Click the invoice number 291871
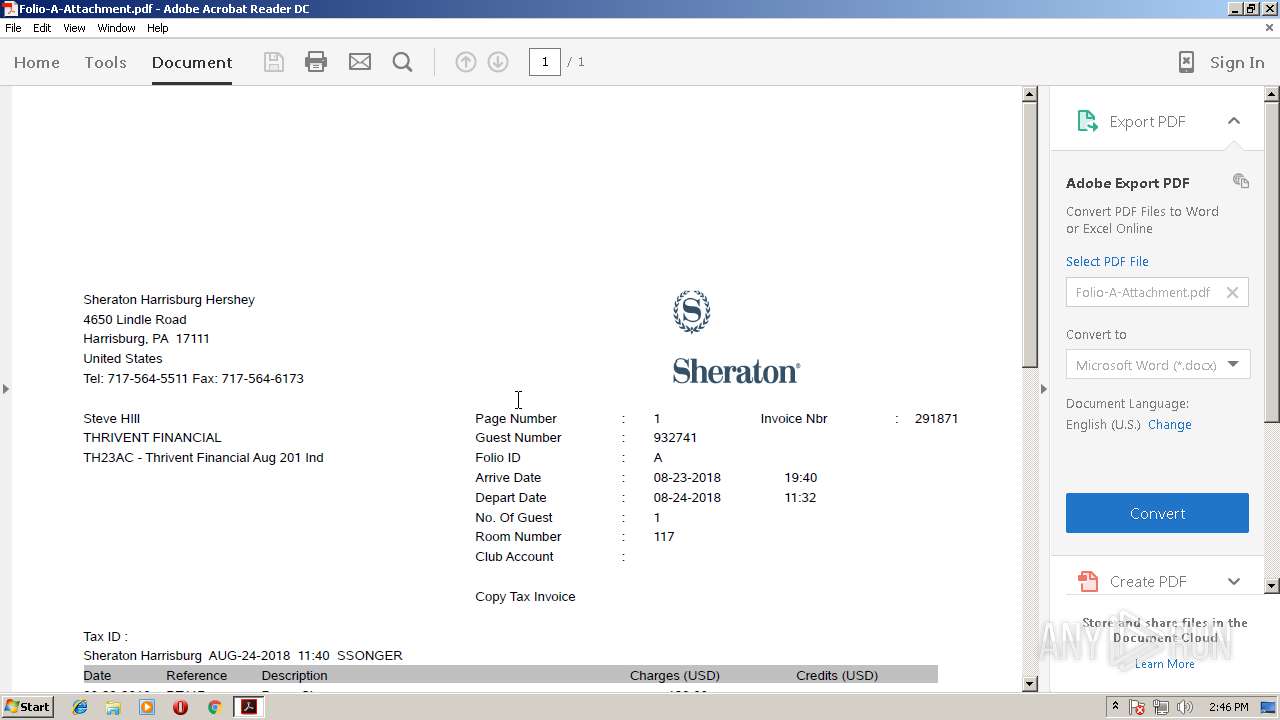This screenshot has height=720, width=1280. [936, 418]
